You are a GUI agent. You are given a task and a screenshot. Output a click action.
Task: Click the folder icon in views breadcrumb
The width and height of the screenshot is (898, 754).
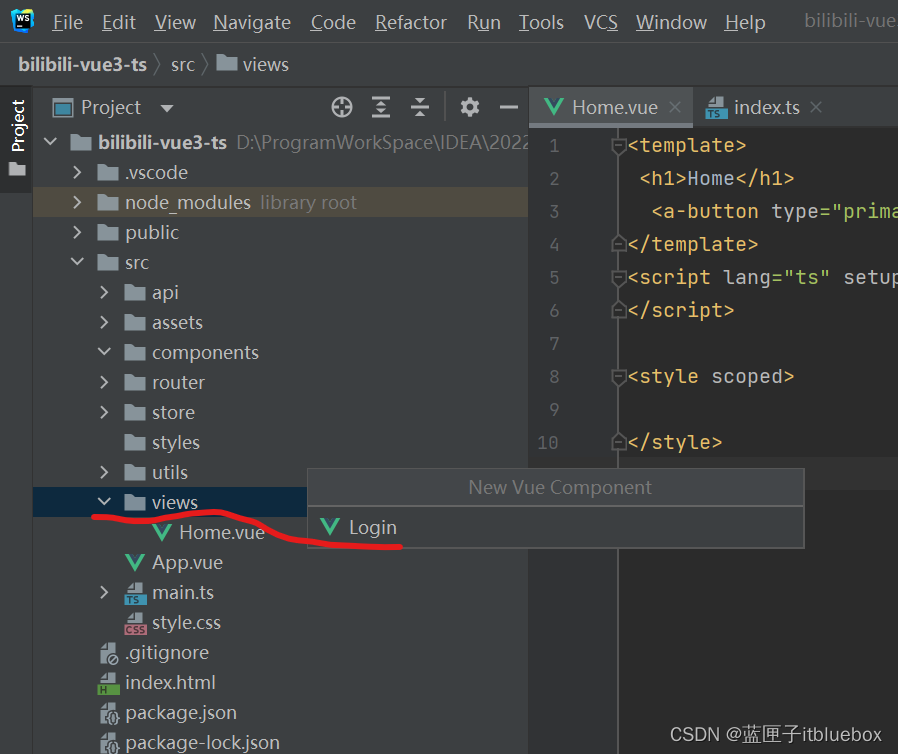coord(227,63)
